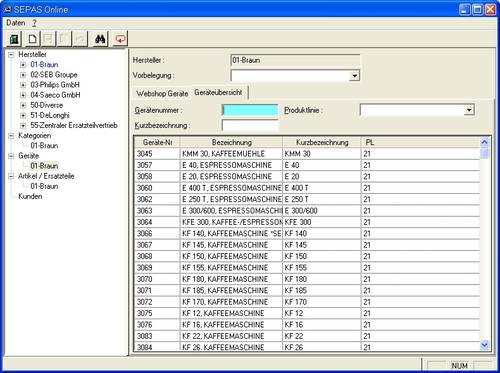The image size is (500, 373).
Task: Sort by the Kurzbezeichnung column header
Action: 322,142
